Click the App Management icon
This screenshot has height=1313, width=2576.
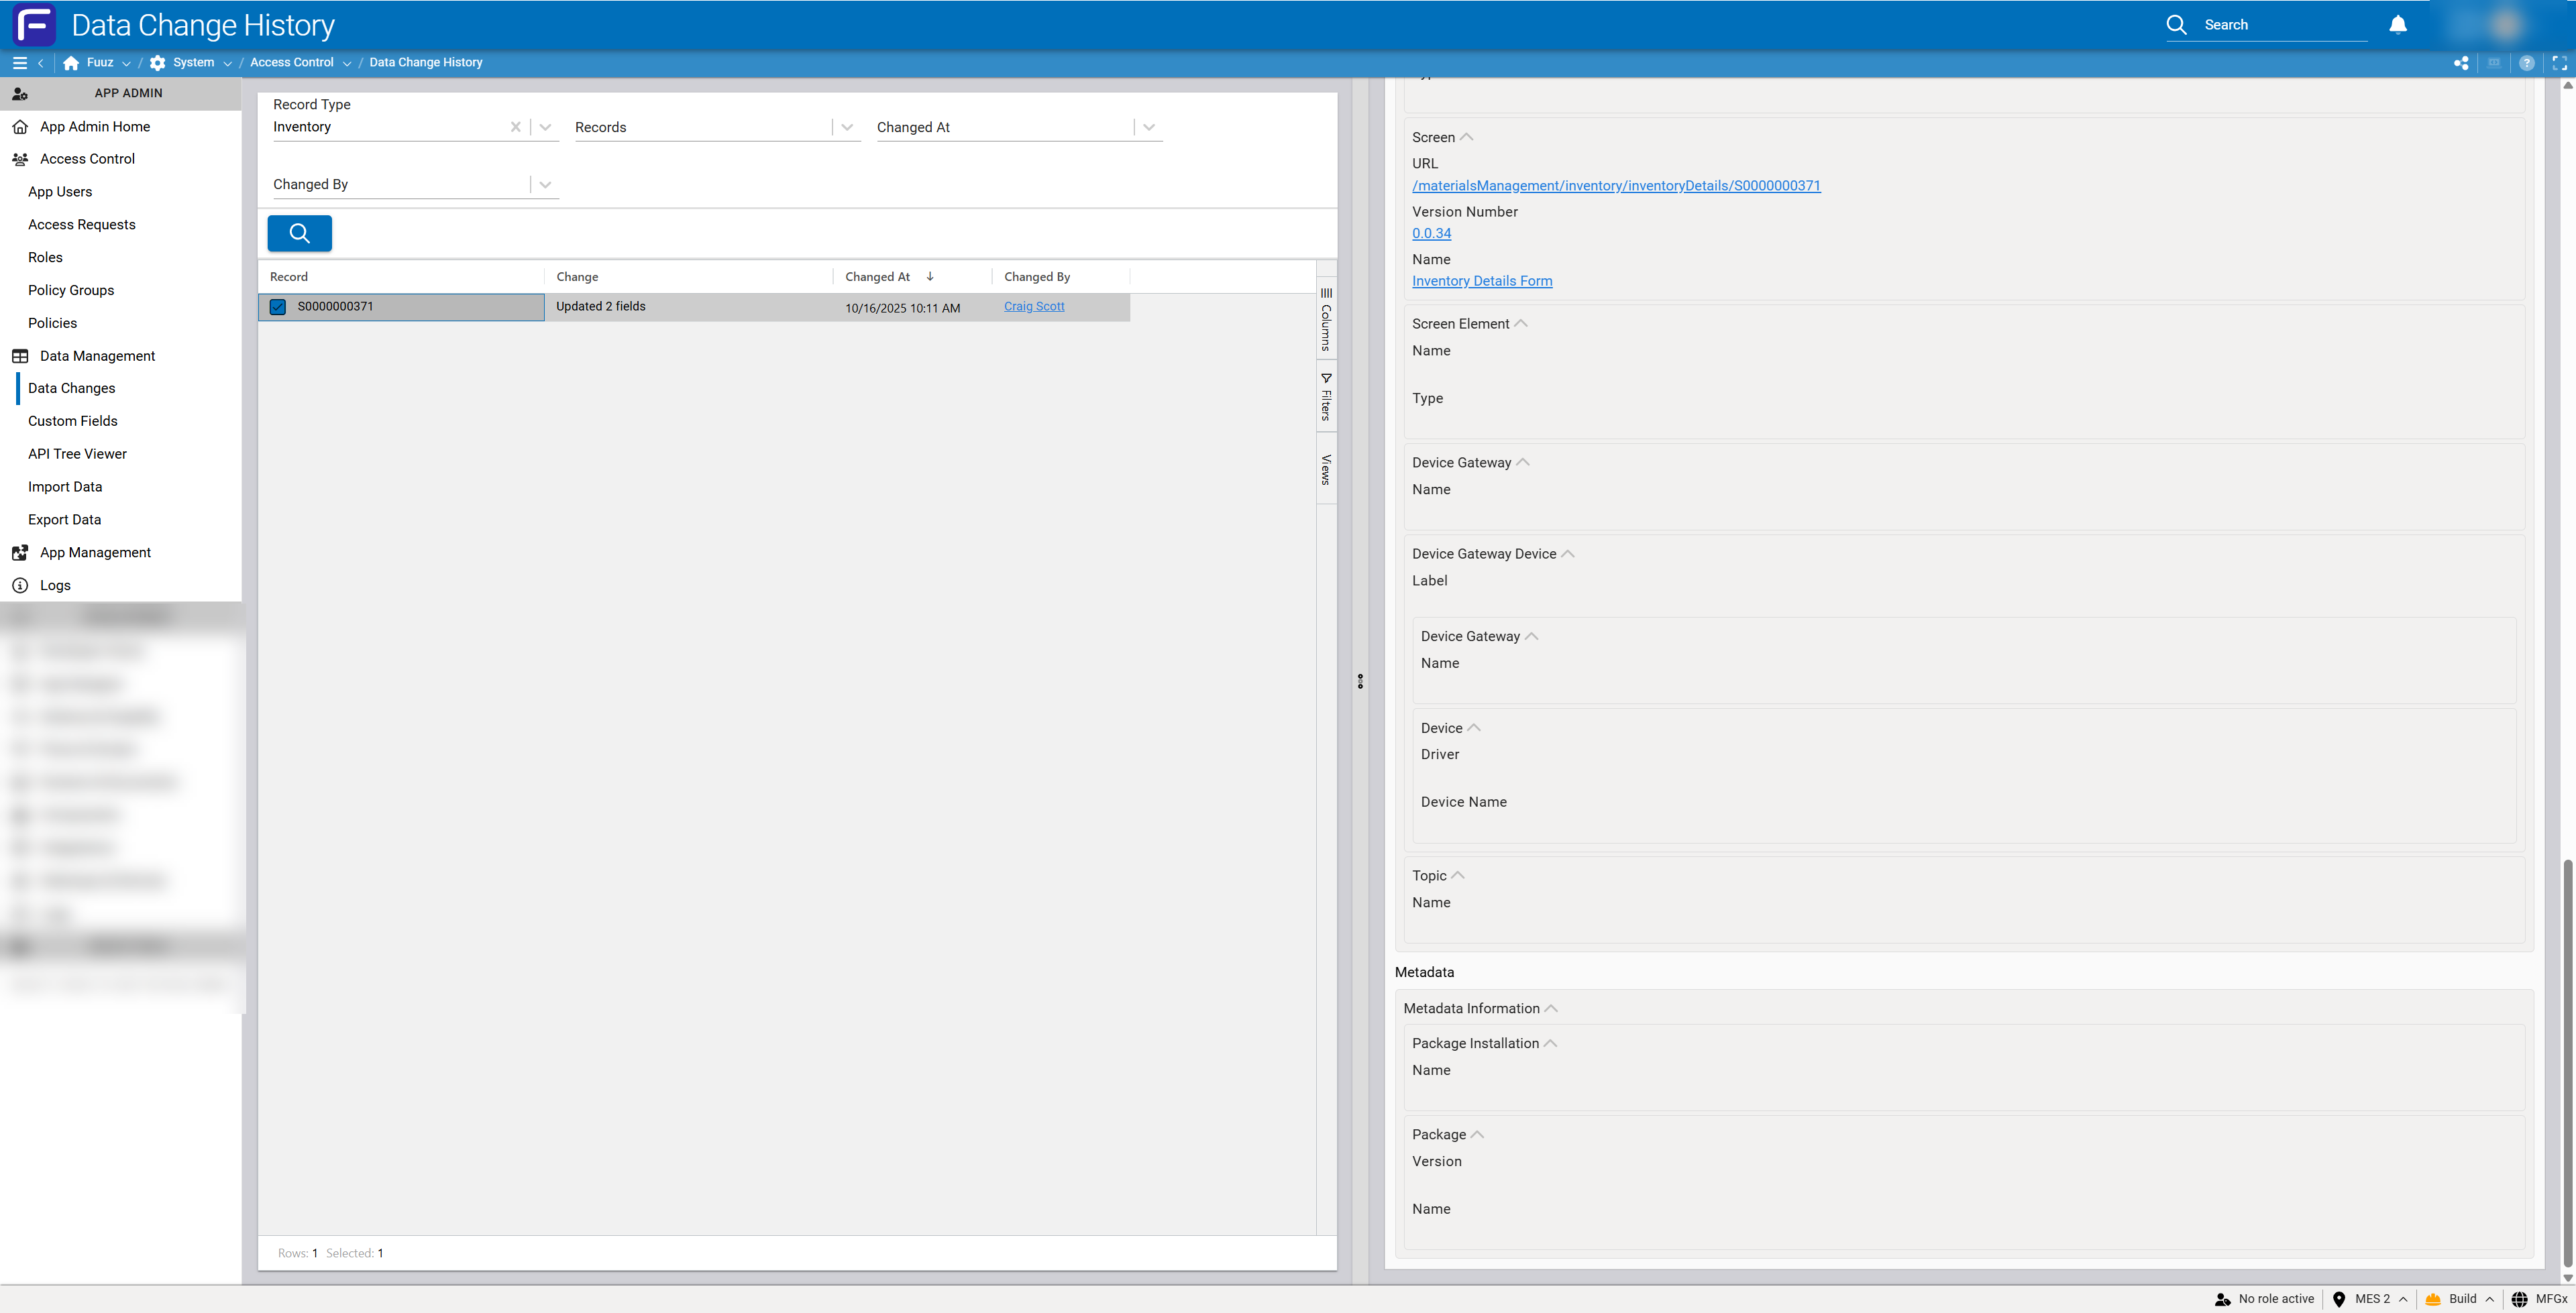(x=20, y=553)
